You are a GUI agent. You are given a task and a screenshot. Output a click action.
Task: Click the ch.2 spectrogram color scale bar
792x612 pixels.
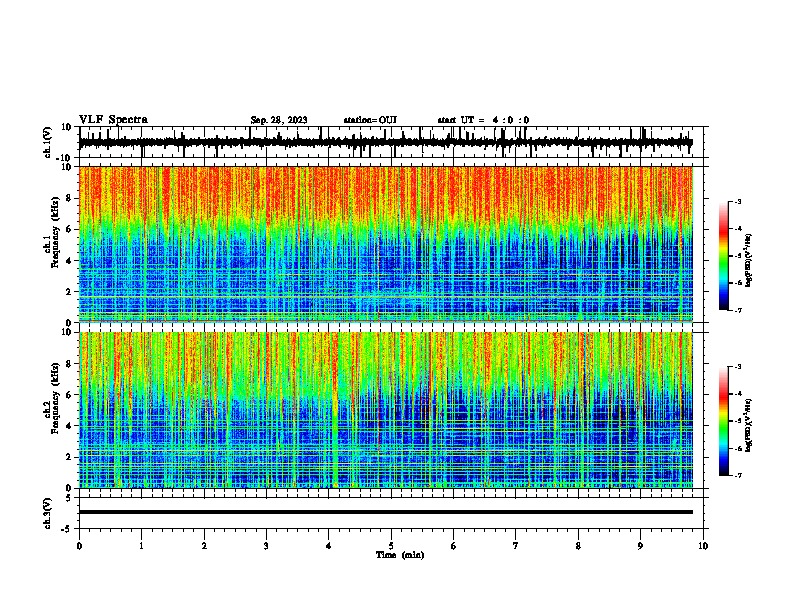(724, 421)
